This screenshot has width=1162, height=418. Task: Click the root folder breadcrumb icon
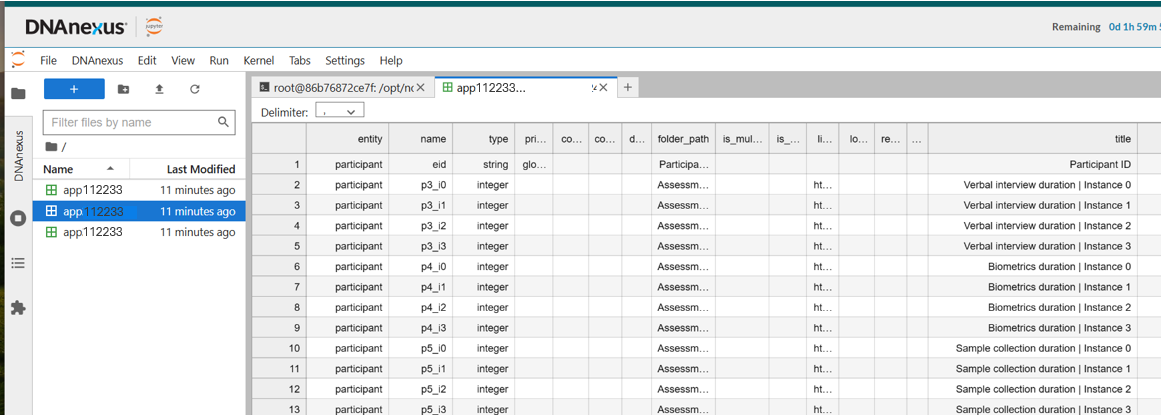52,147
